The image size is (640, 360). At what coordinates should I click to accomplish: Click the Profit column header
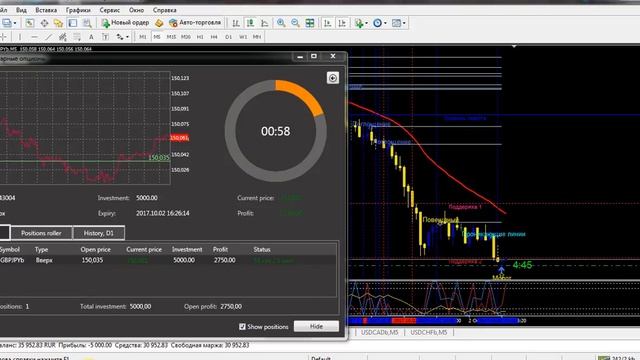tap(220, 249)
